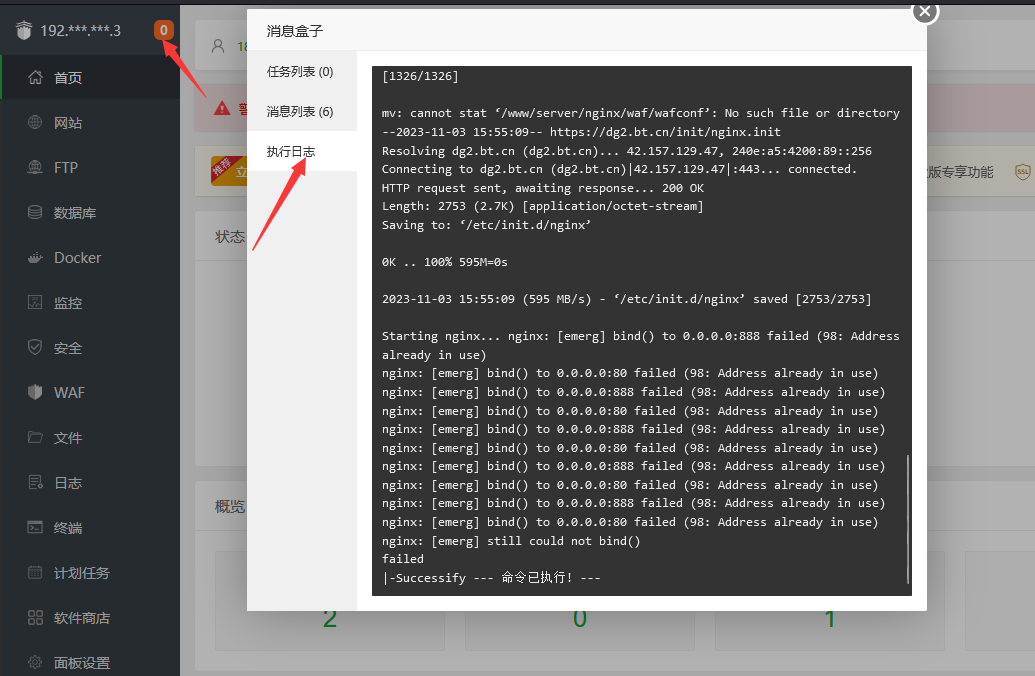Click the 消息盒子 dialog title

click(294, 31)
